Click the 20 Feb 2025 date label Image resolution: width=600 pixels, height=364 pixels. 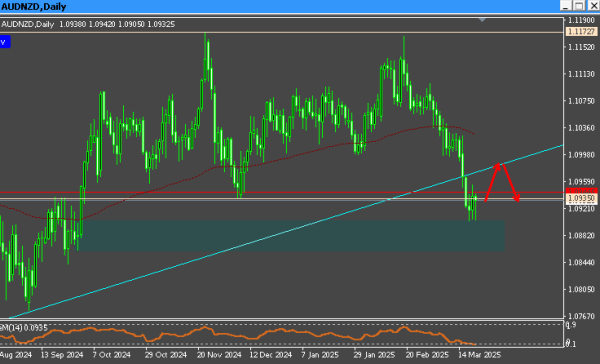(427, 355)
